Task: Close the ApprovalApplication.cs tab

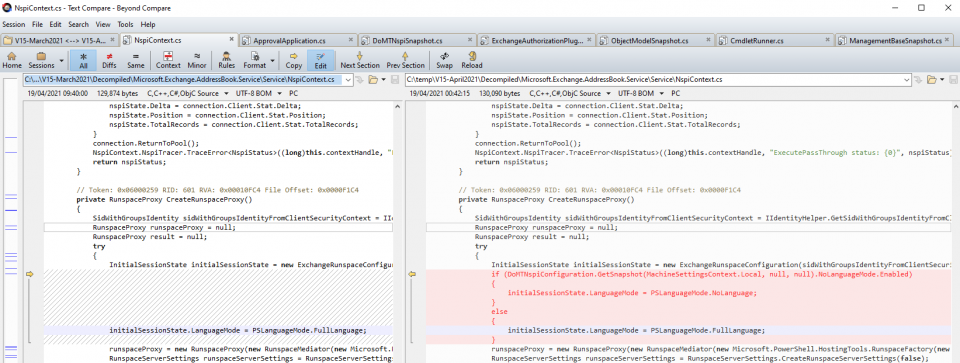Action: point(350,40)
